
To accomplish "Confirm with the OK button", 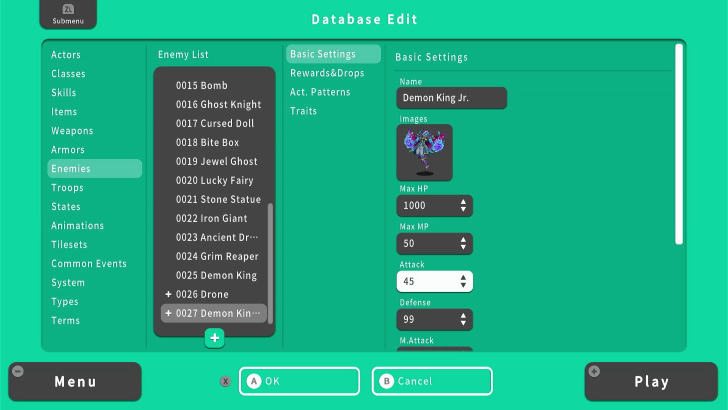I will click(299, 381).
